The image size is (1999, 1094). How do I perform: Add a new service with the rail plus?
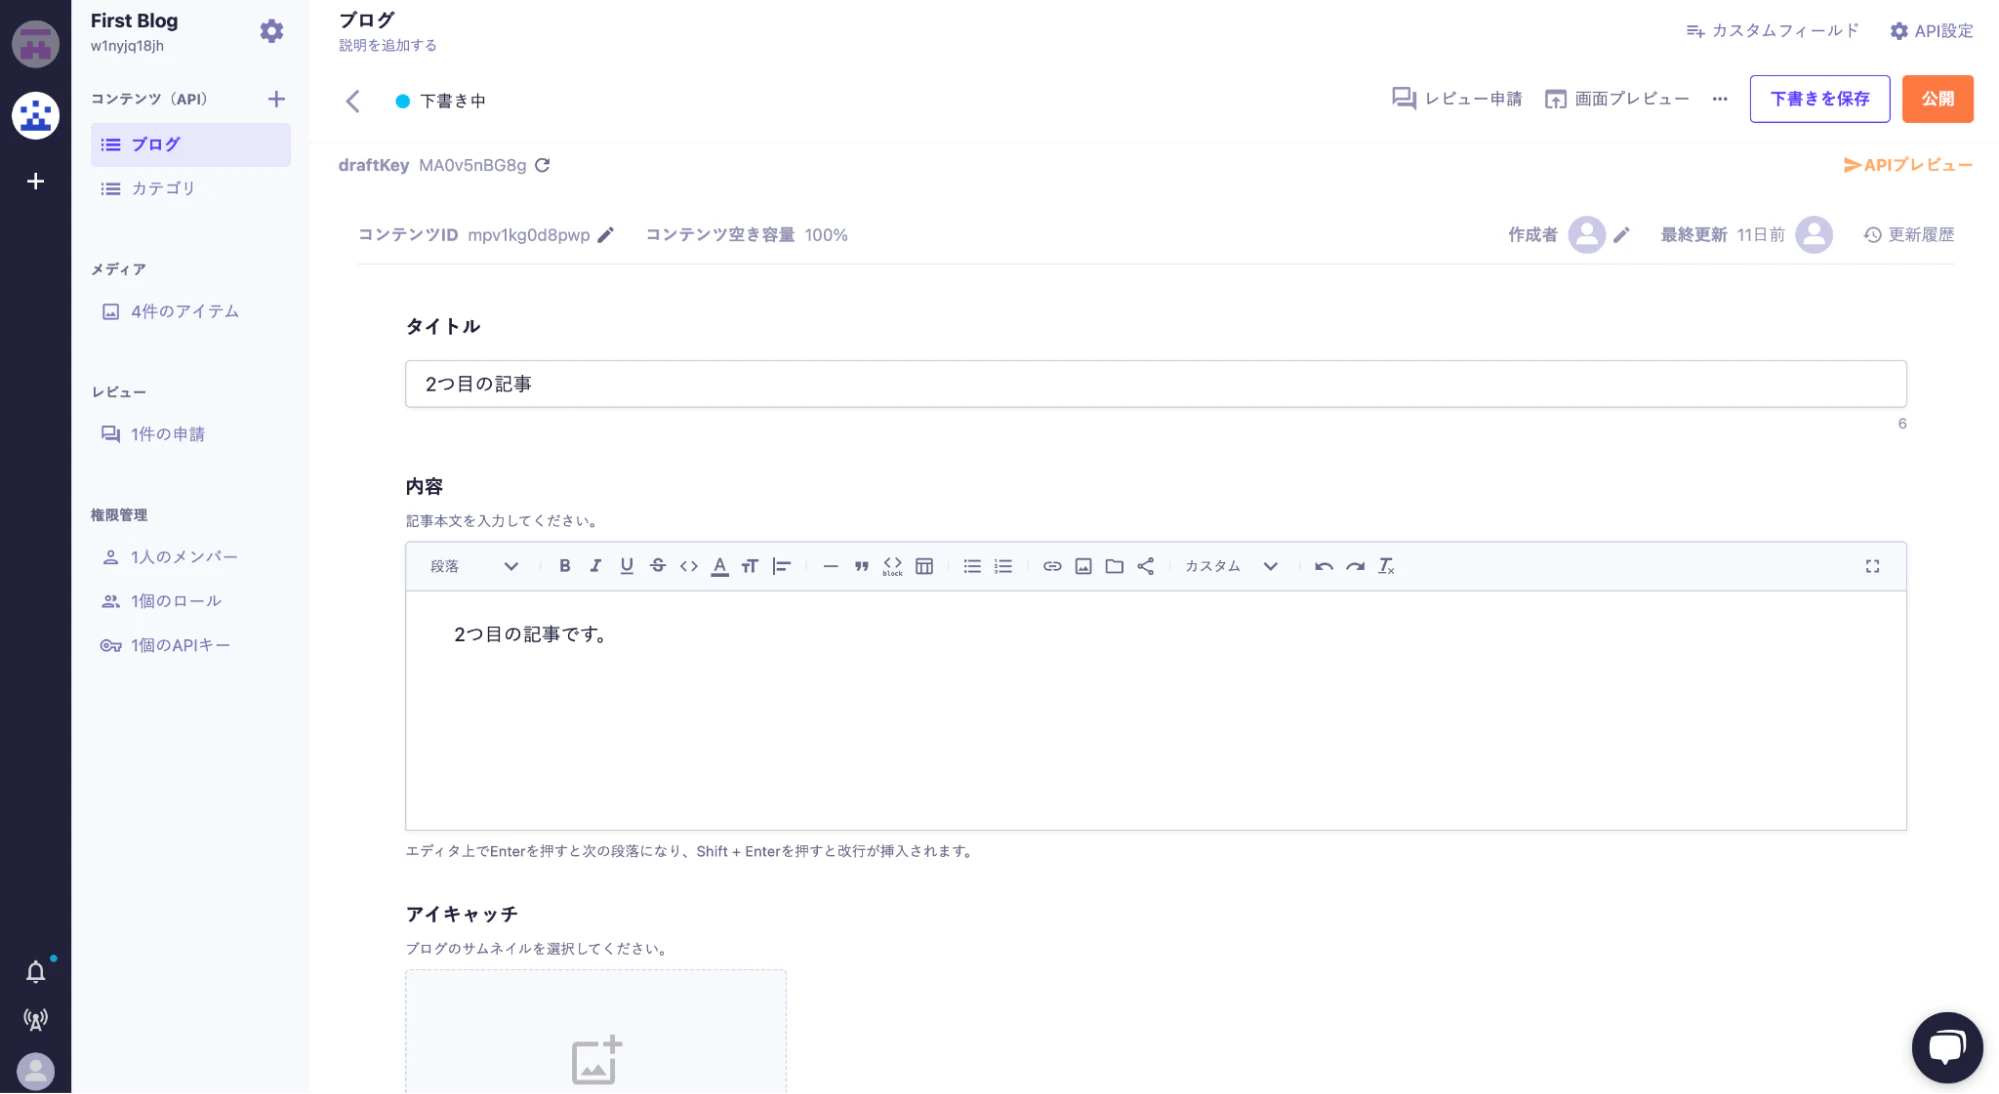pyautogui.click(x=35, y=181)
